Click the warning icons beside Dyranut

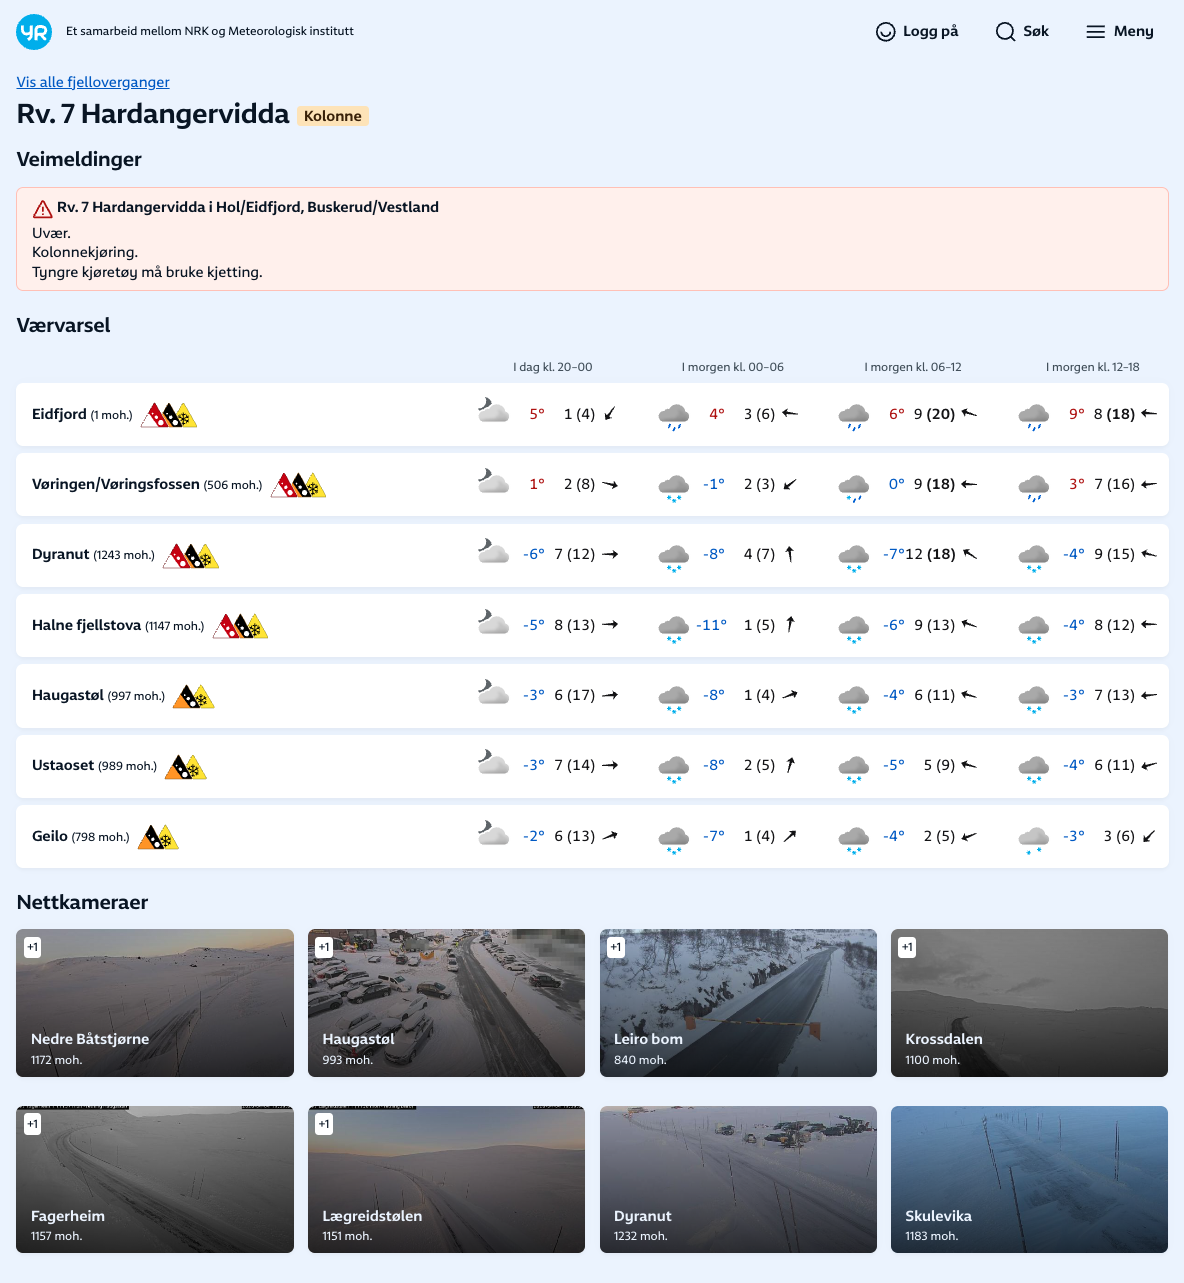pos(191,556)
